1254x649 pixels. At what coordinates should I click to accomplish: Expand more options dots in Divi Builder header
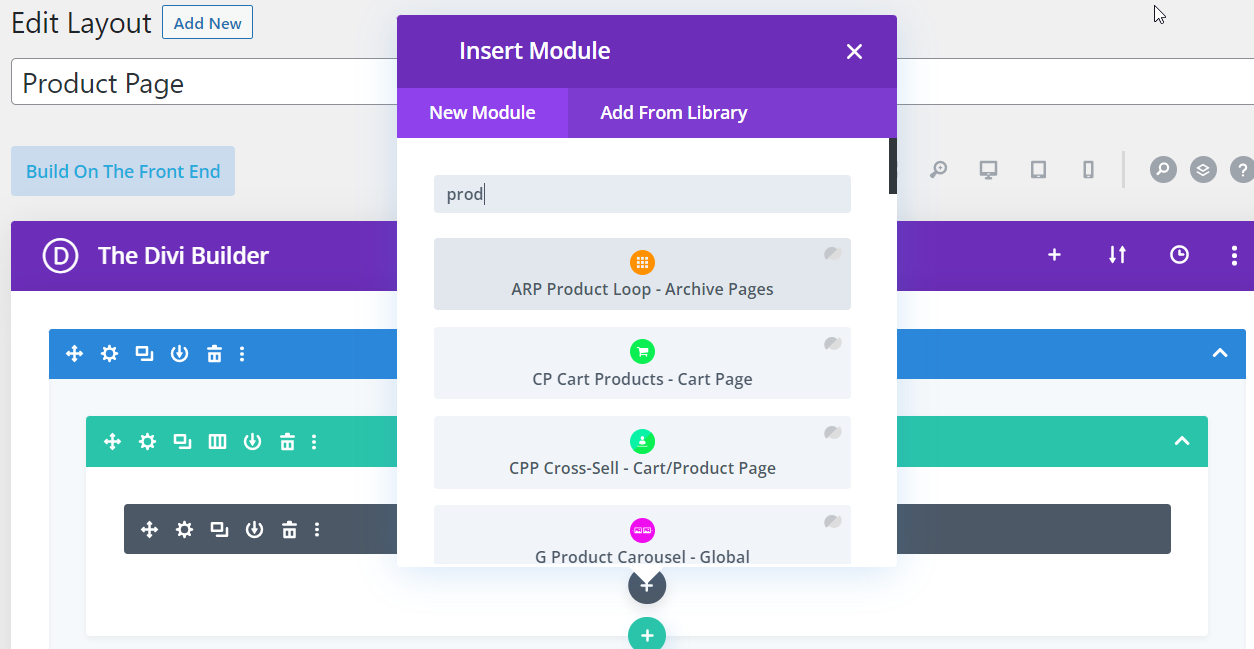(x=1234, y=255)
